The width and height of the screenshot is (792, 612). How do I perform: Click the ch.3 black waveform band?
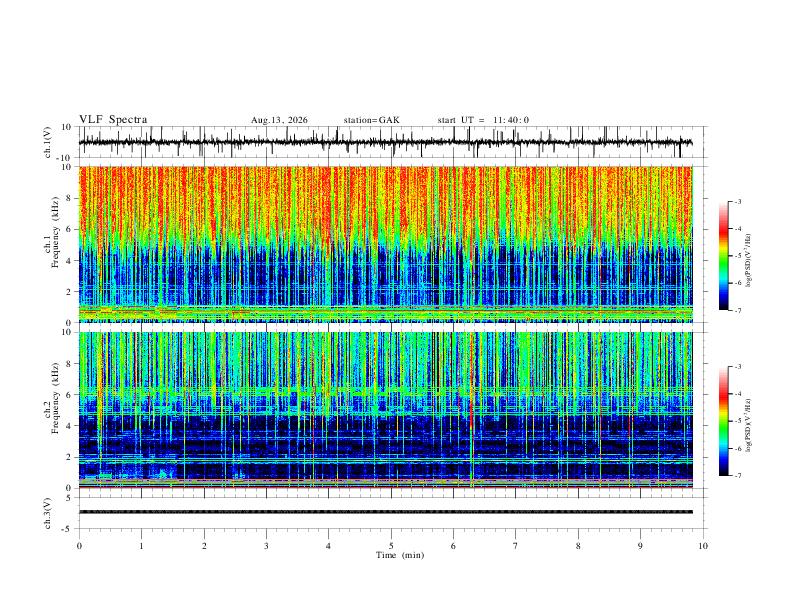point(386,512)
